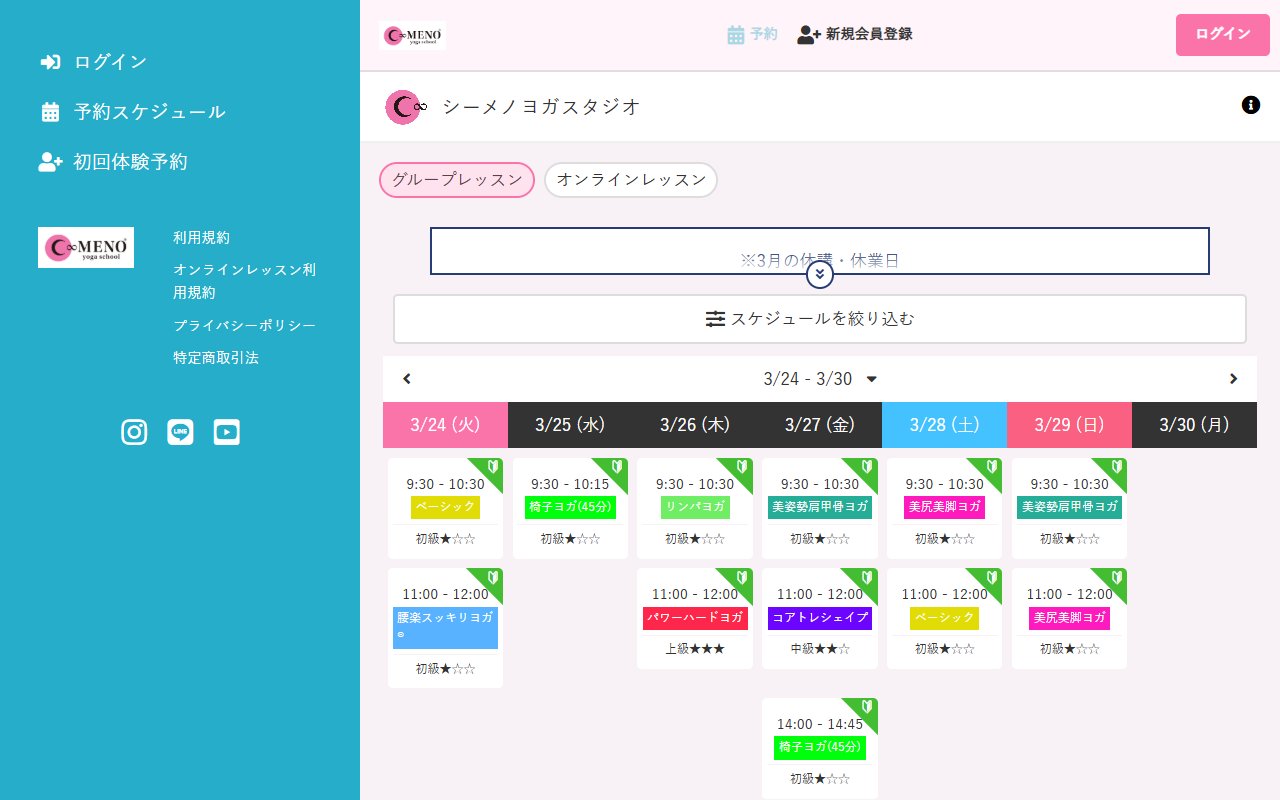Go to the next week with the right arrow

pyautogui.click(x=1233, y=378)
